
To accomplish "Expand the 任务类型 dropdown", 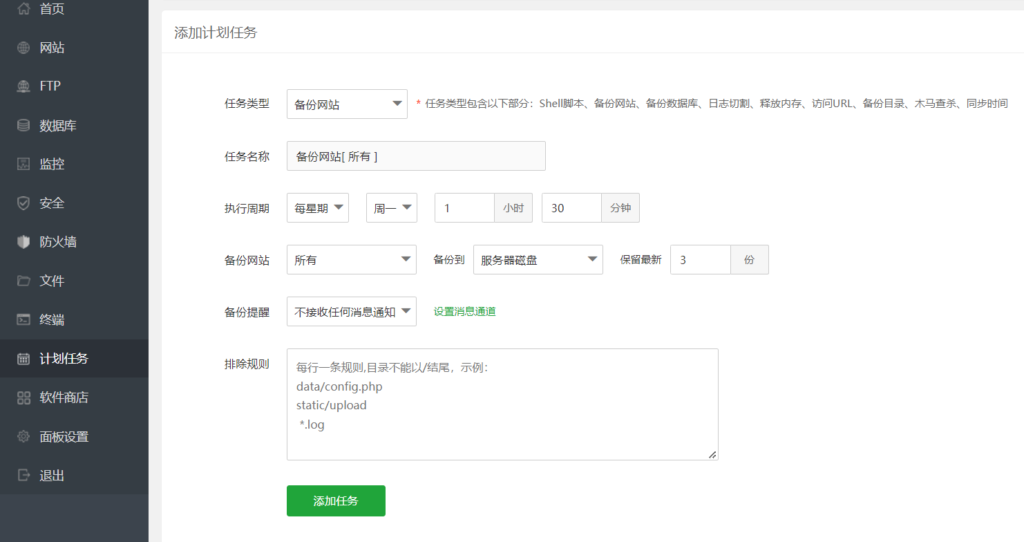I will click(346, 104).
